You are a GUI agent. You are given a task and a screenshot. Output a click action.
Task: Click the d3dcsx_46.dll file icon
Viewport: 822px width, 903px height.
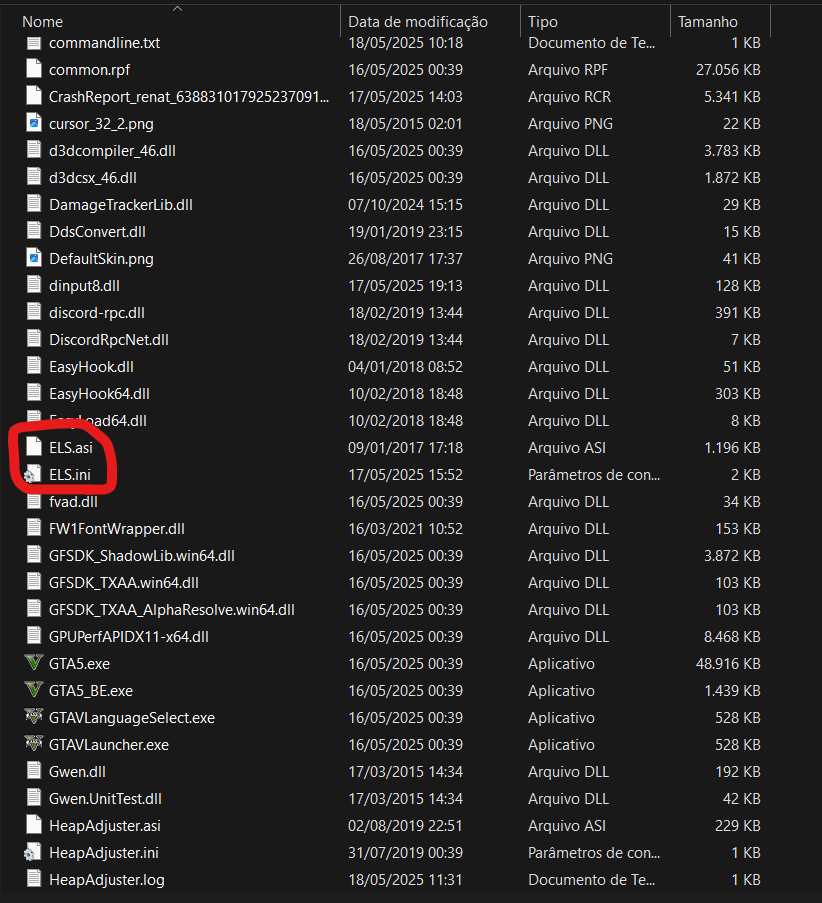point(34,178)
